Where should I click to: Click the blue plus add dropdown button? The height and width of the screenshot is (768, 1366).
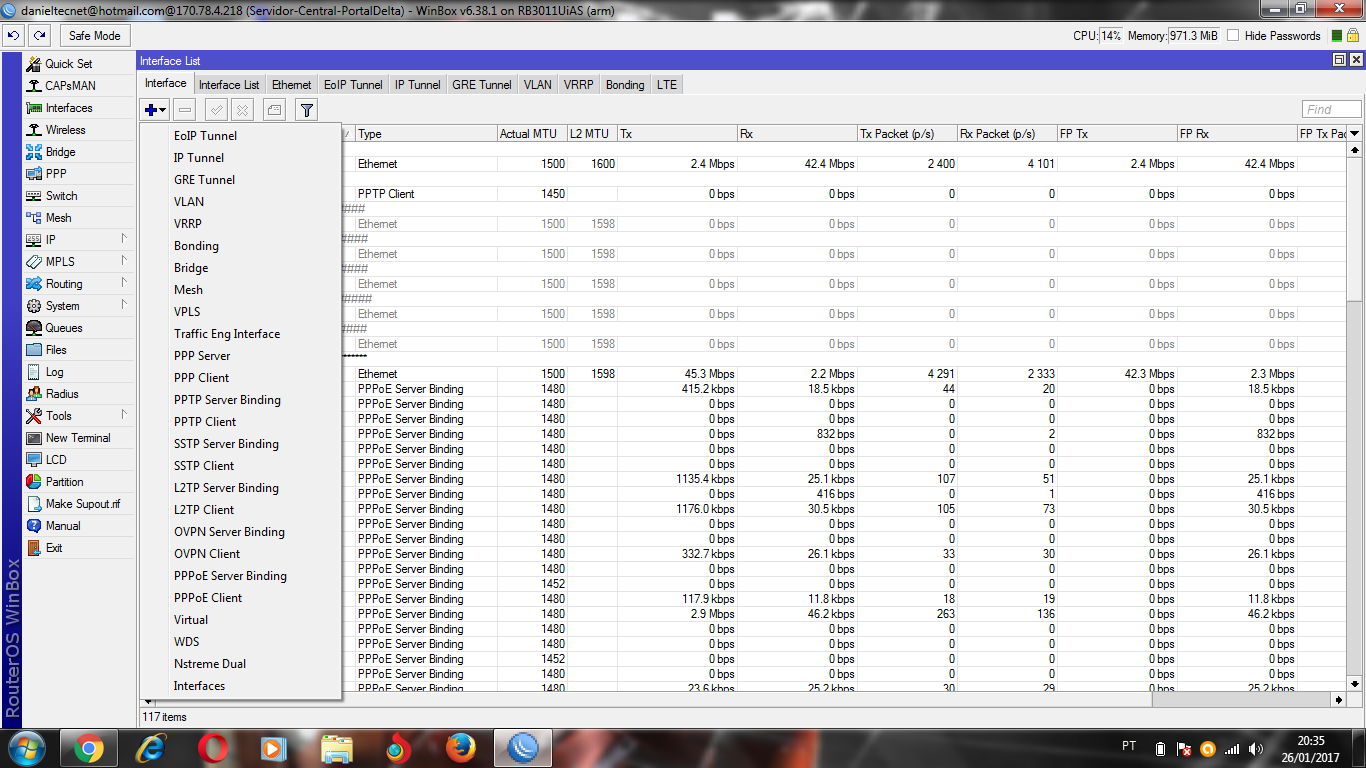(155, 110)
